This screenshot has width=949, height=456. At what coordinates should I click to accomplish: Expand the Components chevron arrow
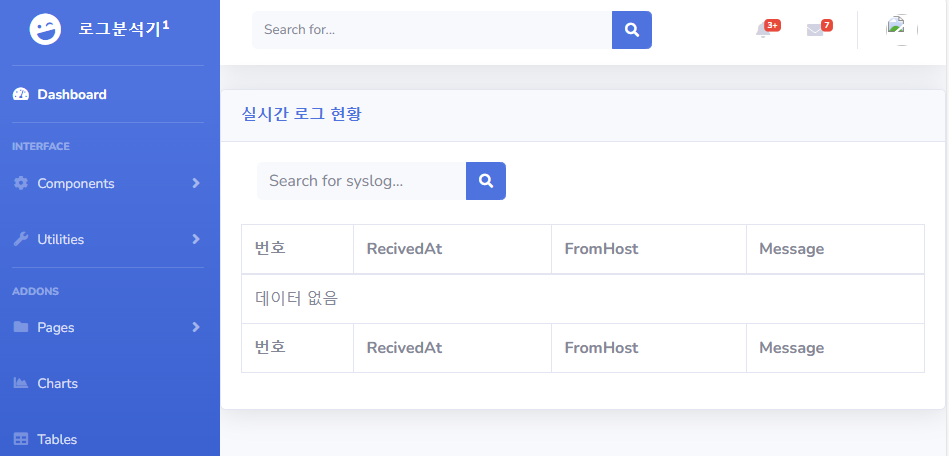(195, 183)
